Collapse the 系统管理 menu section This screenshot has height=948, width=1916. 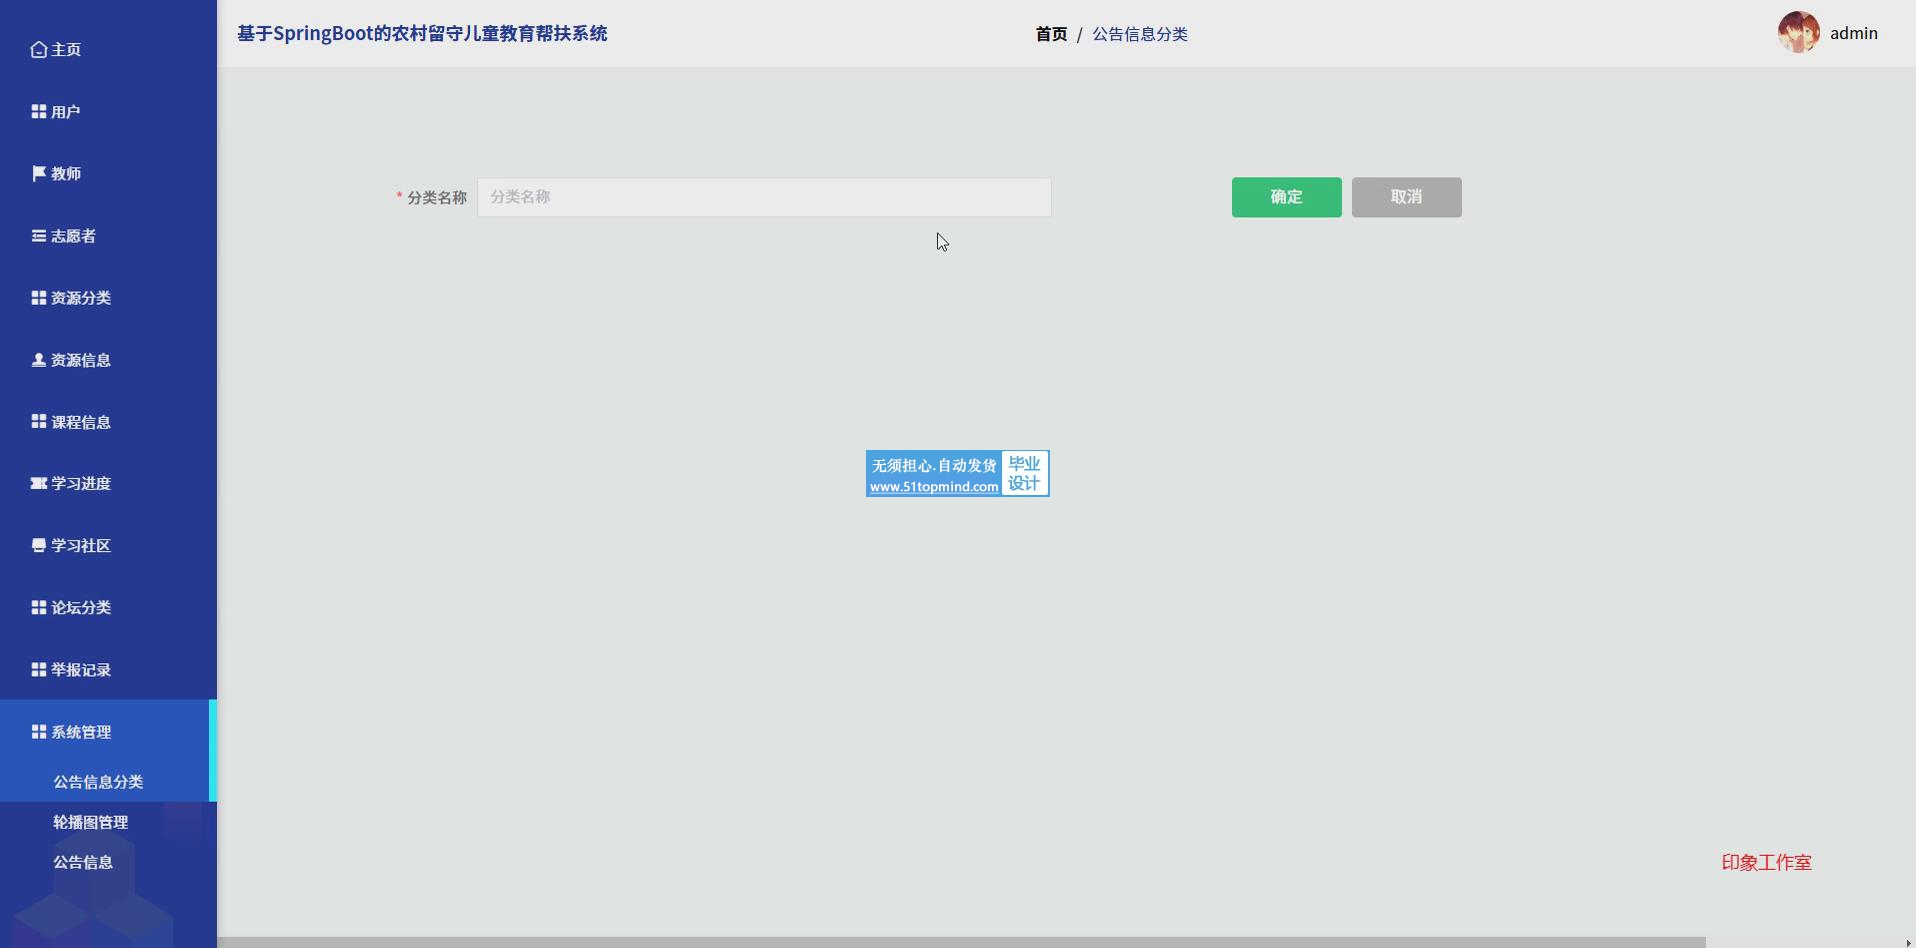[x=80, y=732]
